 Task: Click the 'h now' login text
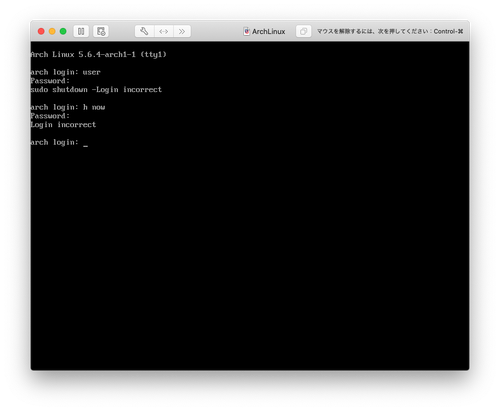[x=94, y=107]
